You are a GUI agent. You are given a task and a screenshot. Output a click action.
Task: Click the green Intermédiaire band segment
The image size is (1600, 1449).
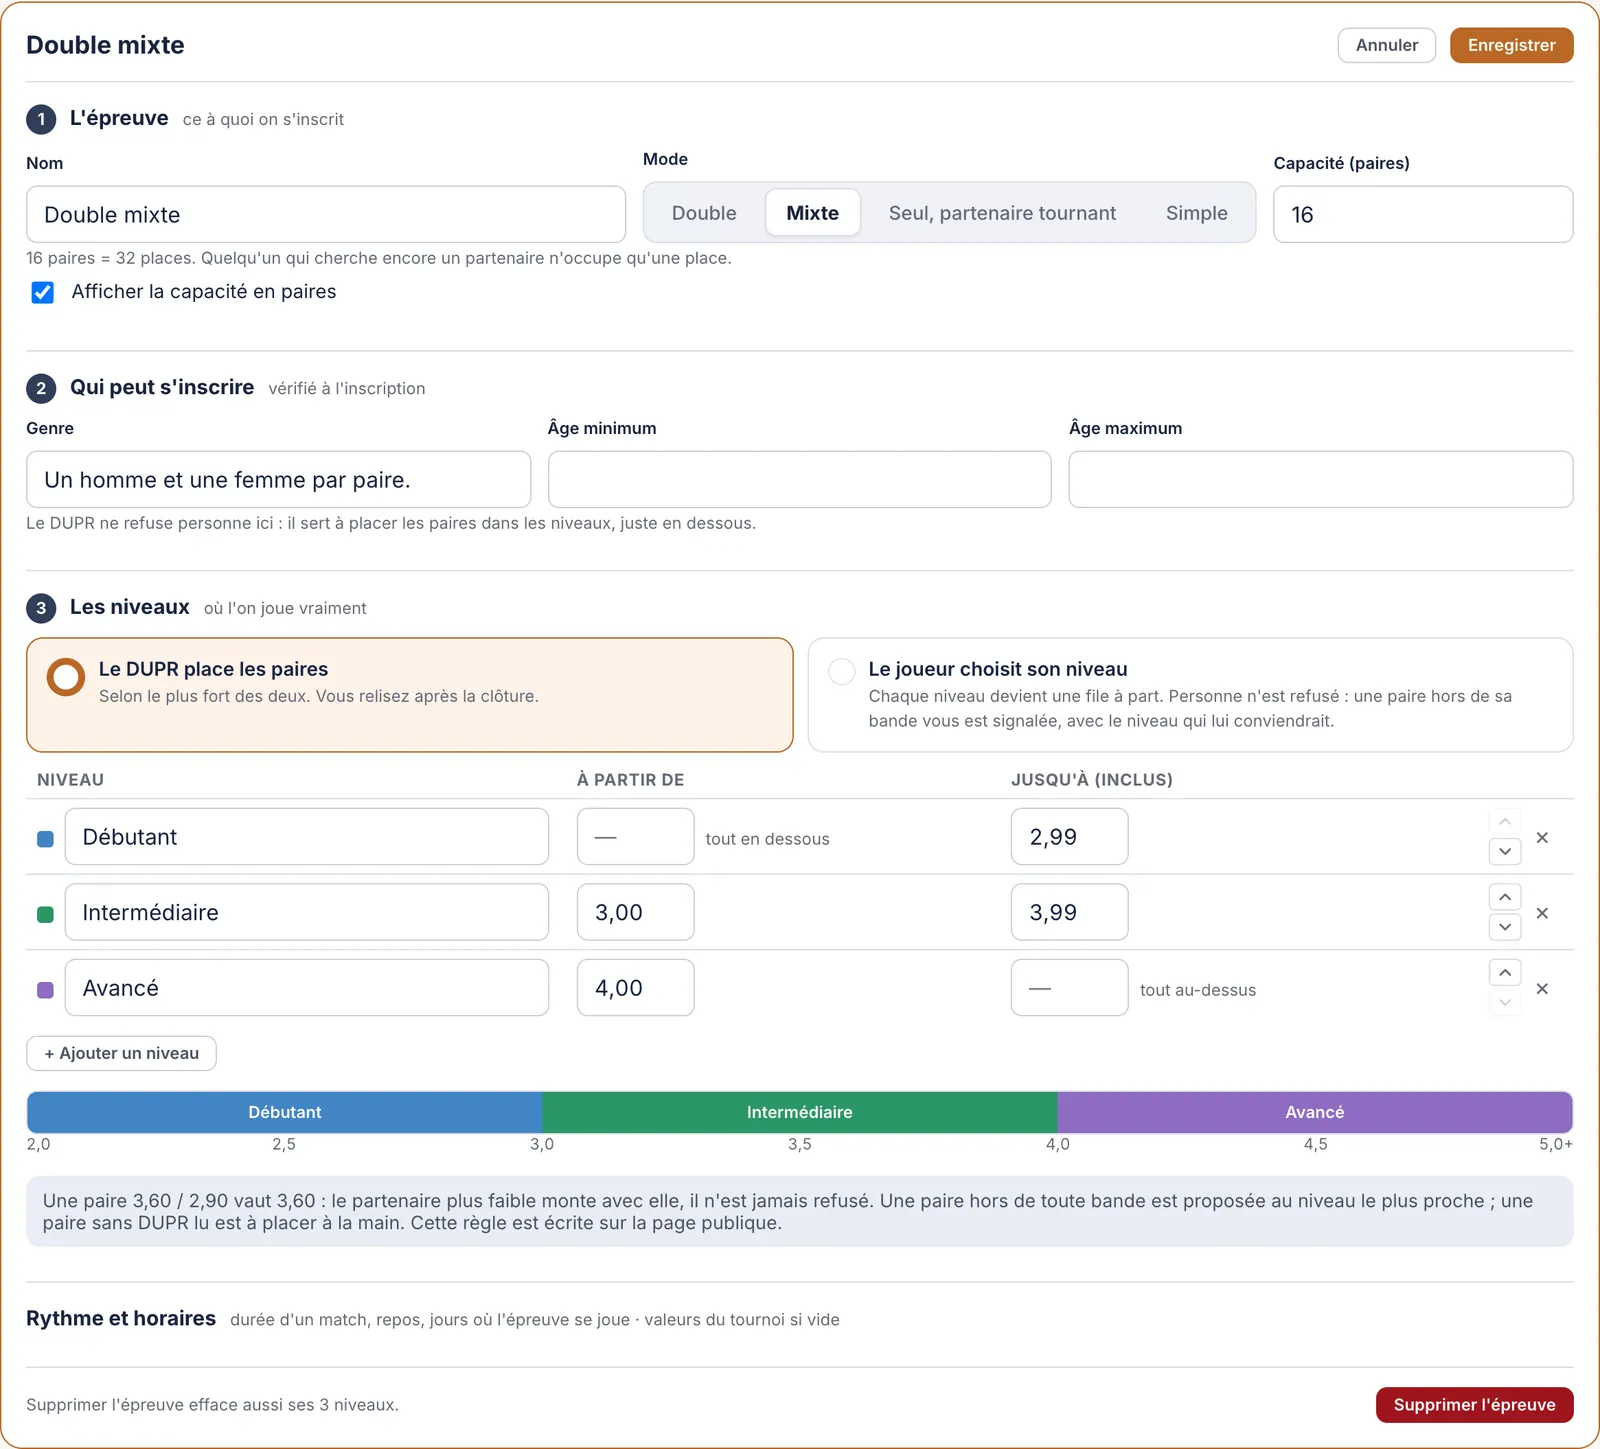800,1112
